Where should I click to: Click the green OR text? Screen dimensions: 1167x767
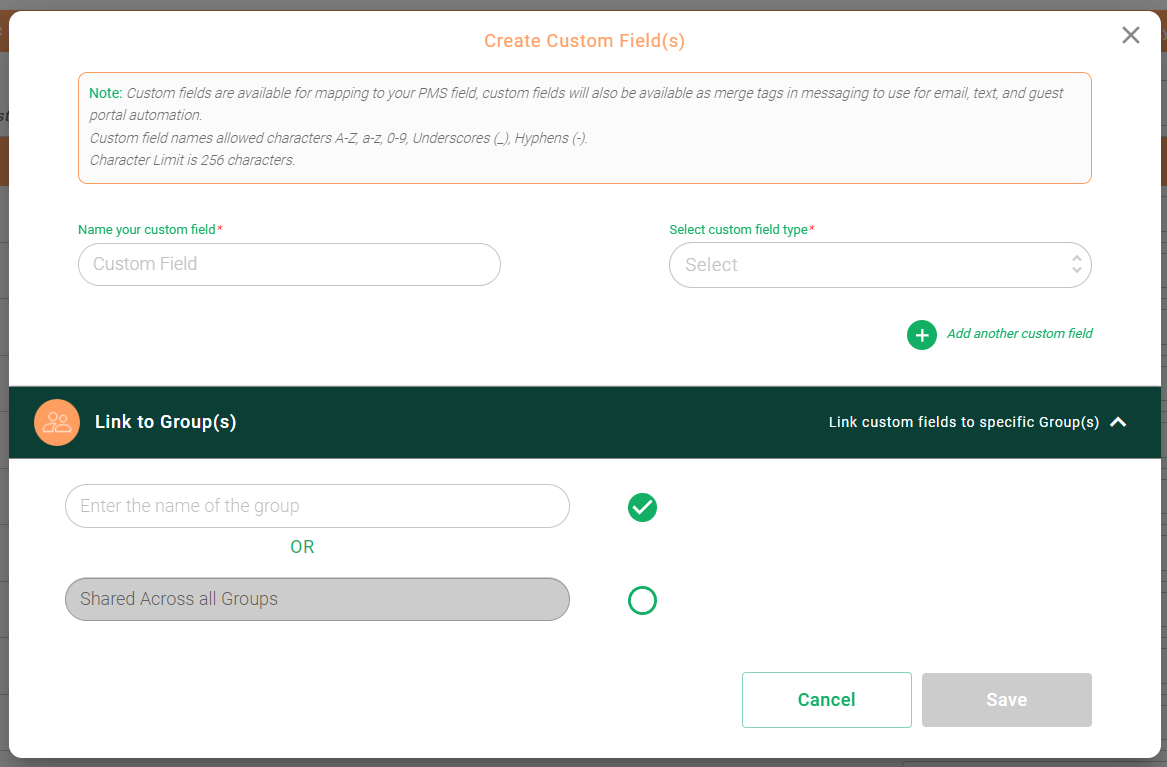point(302,547)
